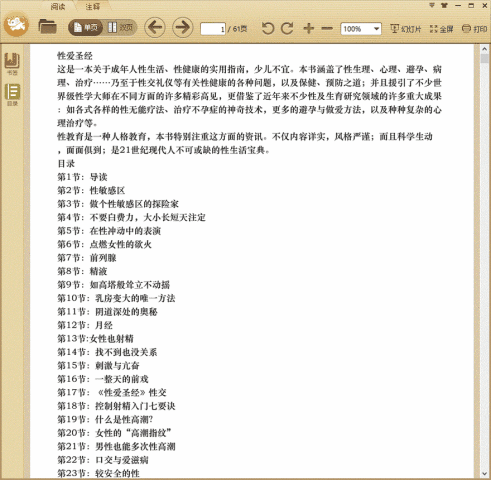Switch to single page (单页) view
This screenshot has height=480, width=491.
86,27
